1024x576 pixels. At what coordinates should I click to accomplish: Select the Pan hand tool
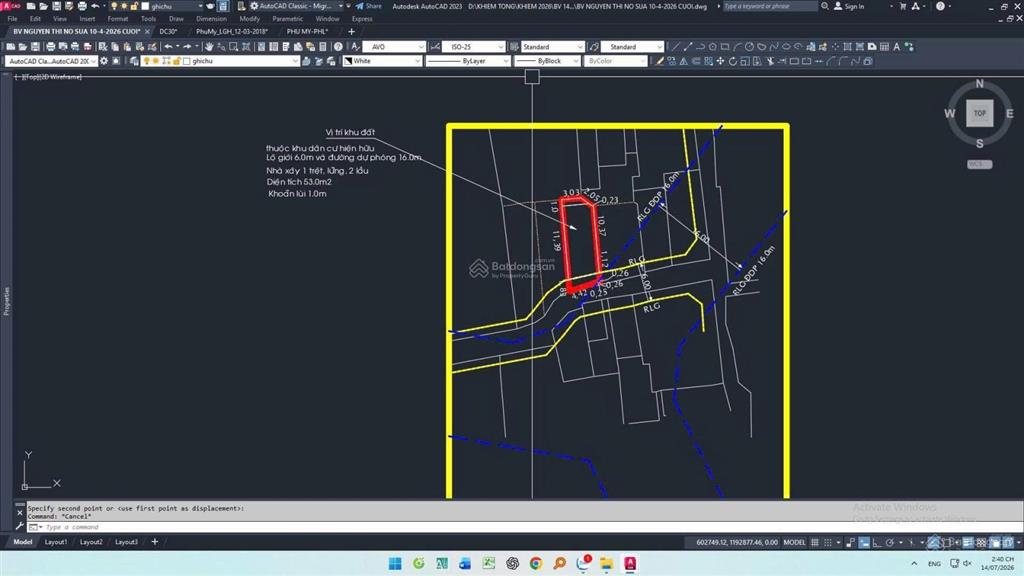(x=209, y=47)
